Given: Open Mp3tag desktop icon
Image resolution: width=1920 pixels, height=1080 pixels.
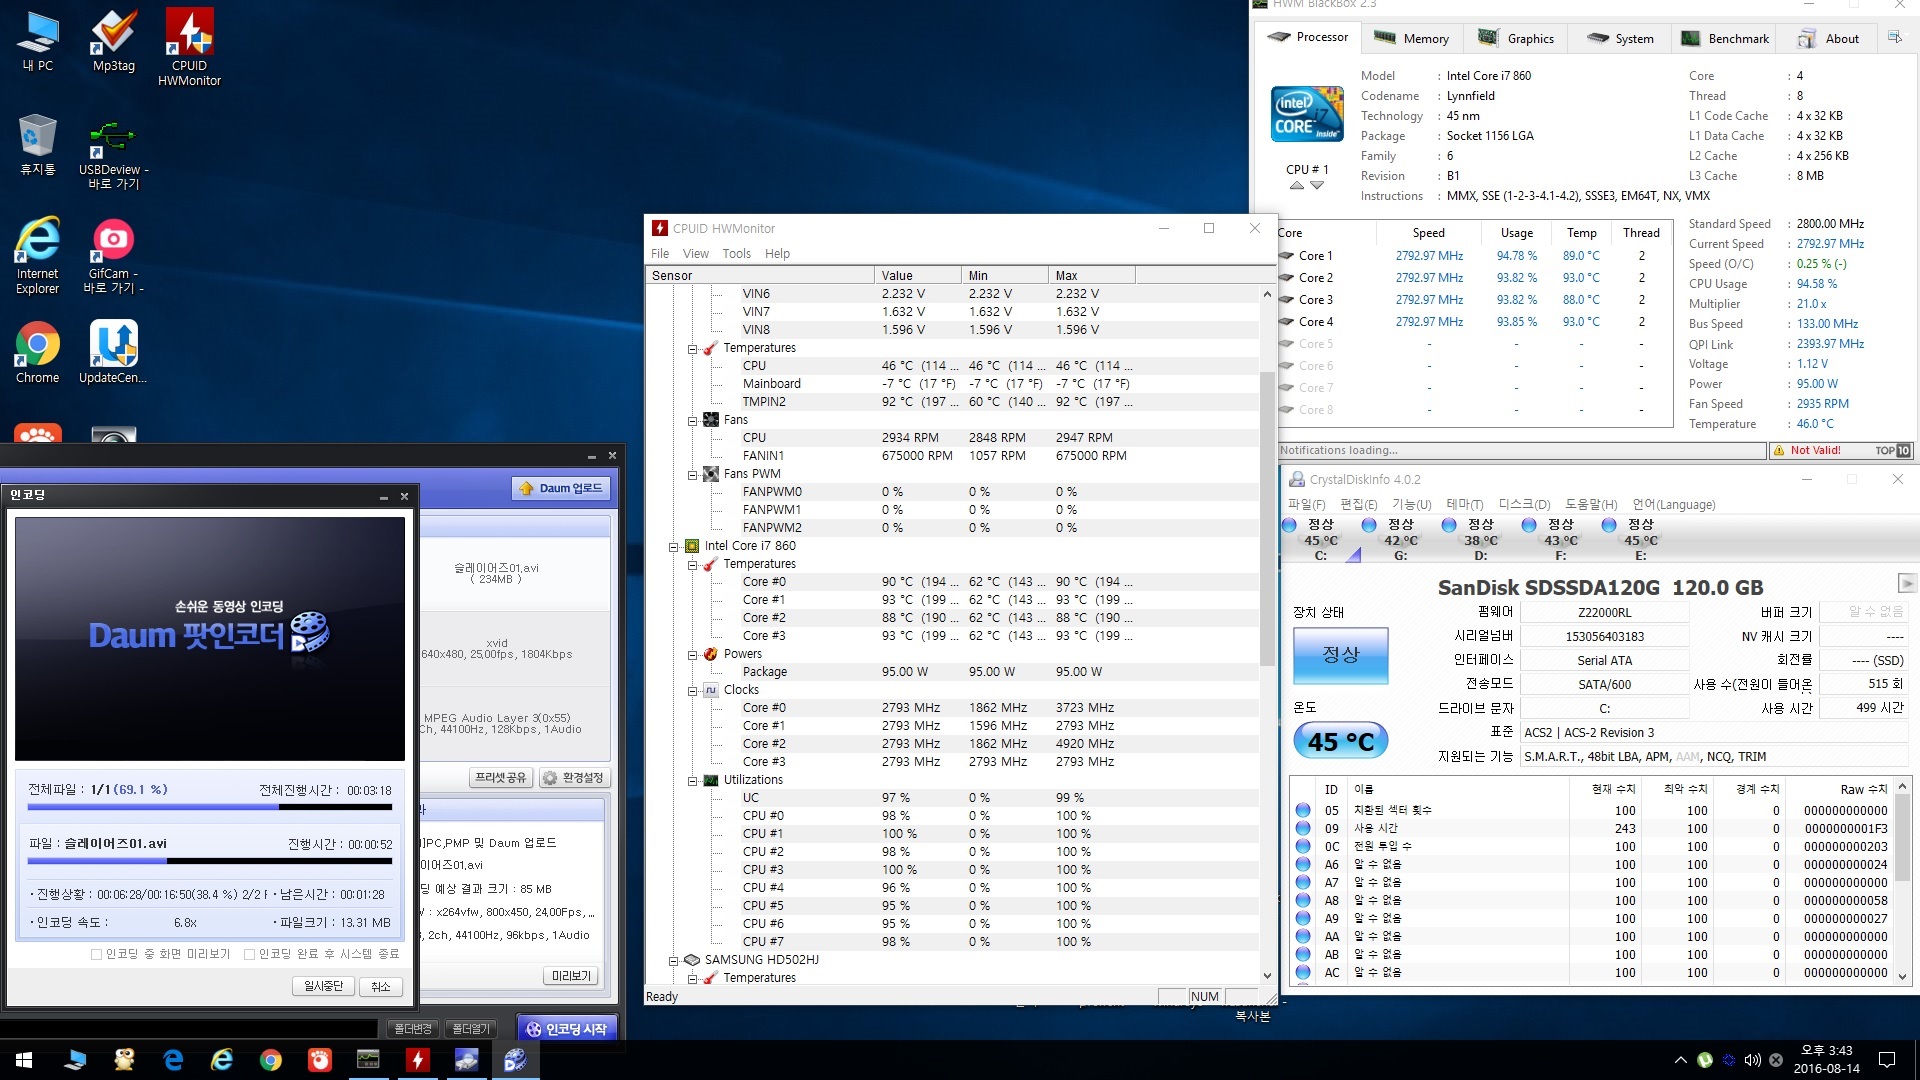Looking at the screenshot, I should coord(114,41).
